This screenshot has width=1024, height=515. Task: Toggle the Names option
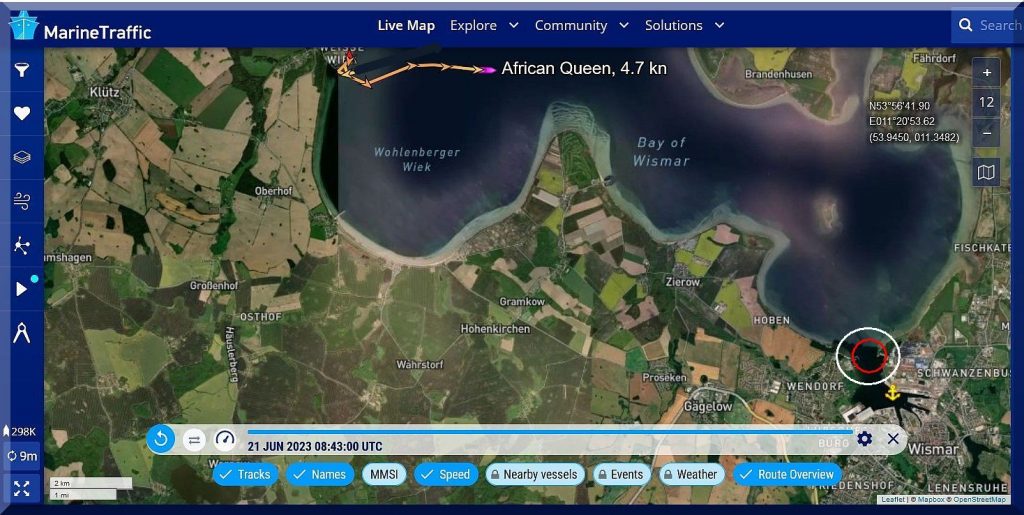(319, 474)
